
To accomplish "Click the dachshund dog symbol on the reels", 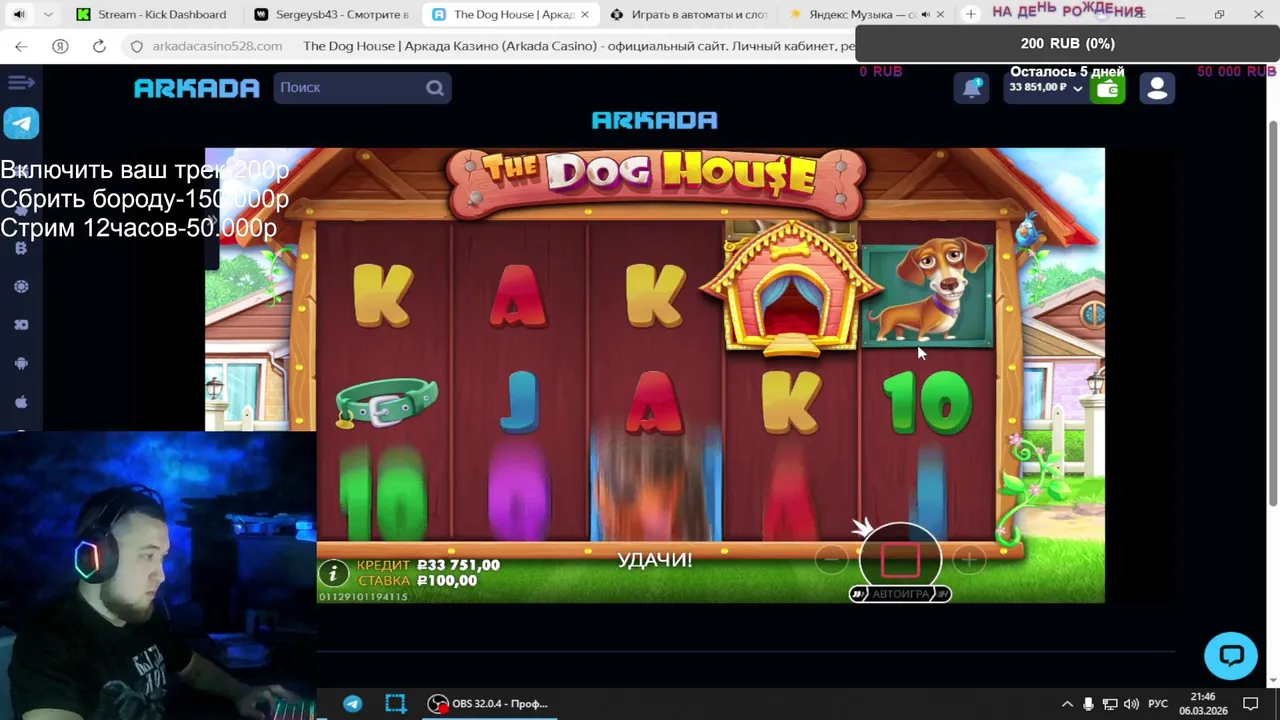I will click(928, 293).
